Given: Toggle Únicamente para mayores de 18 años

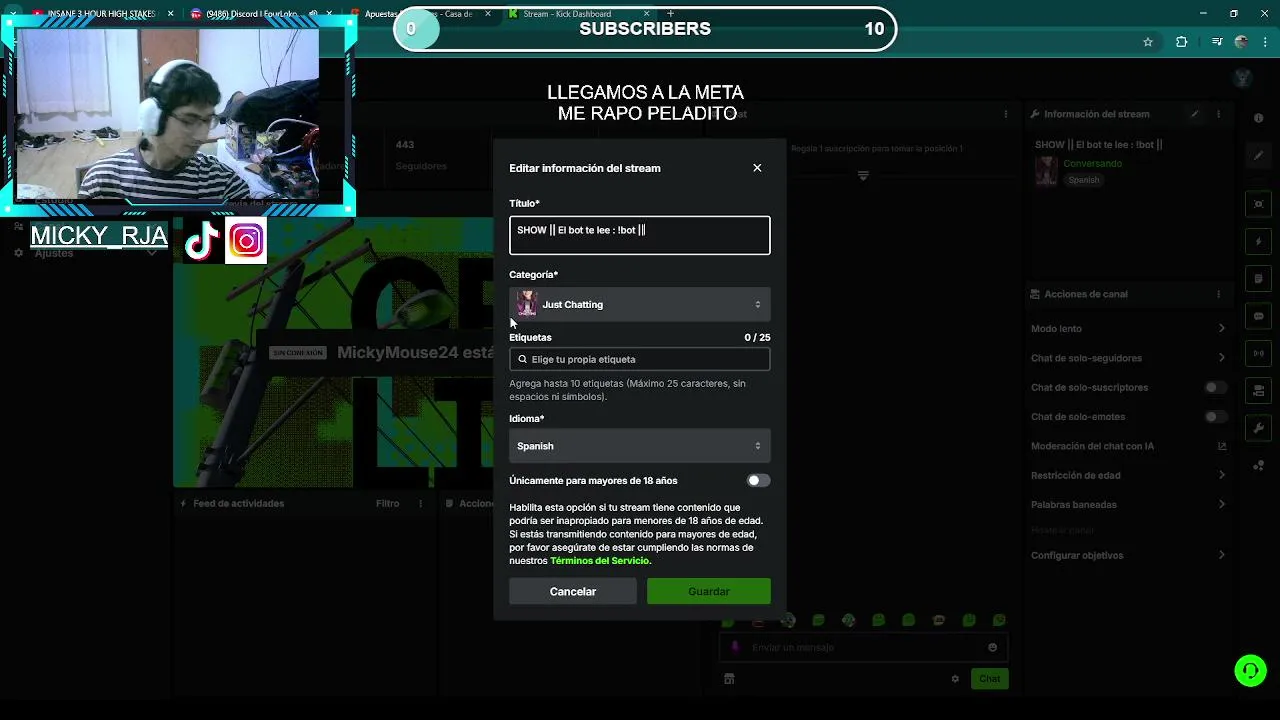Looking at the screenshot, I should (758, 481).
